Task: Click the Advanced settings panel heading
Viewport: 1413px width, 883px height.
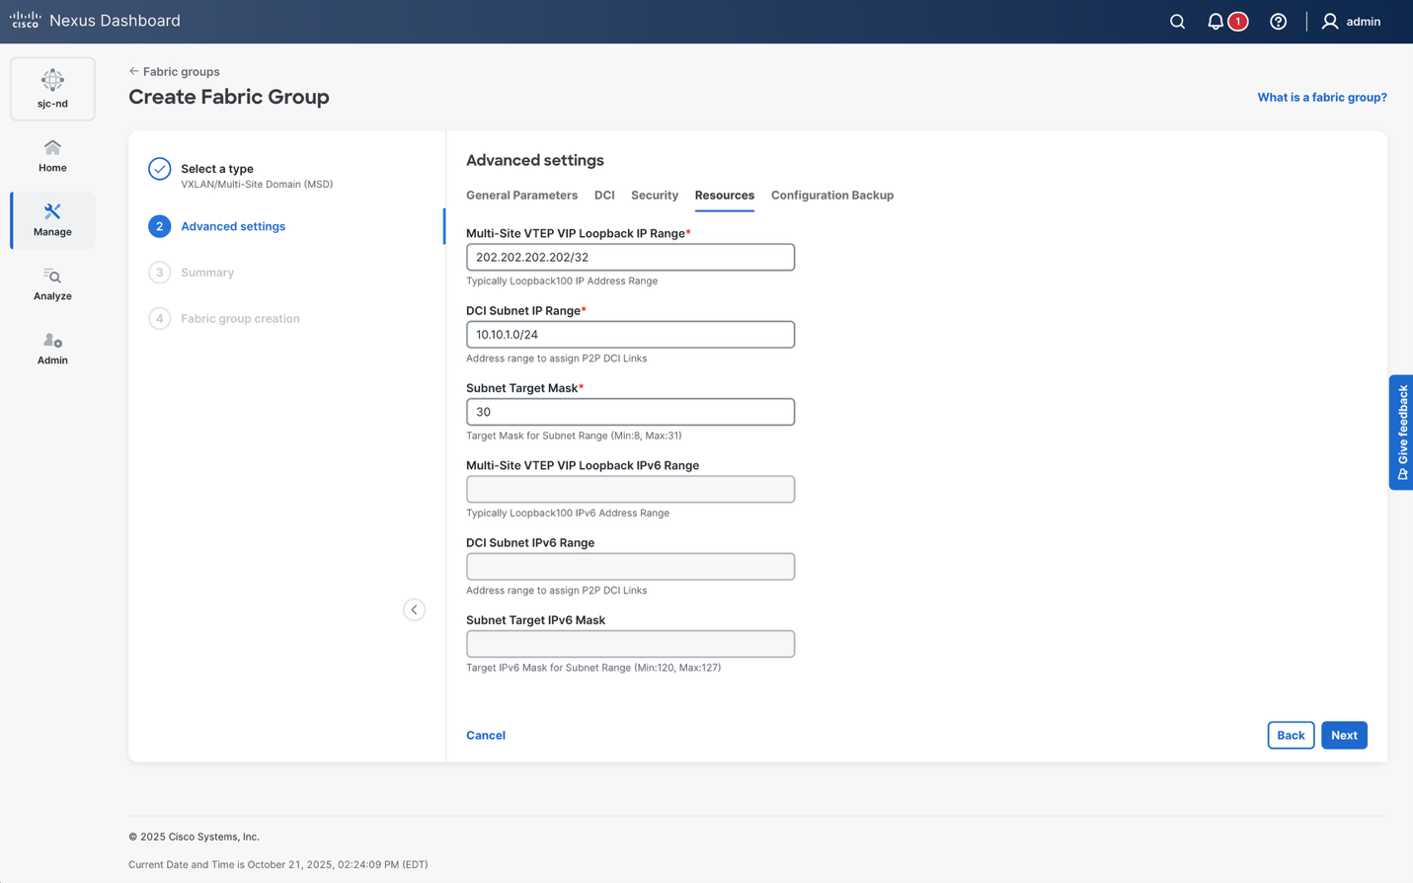Action: pyautogui.click(x=535, y=160)
